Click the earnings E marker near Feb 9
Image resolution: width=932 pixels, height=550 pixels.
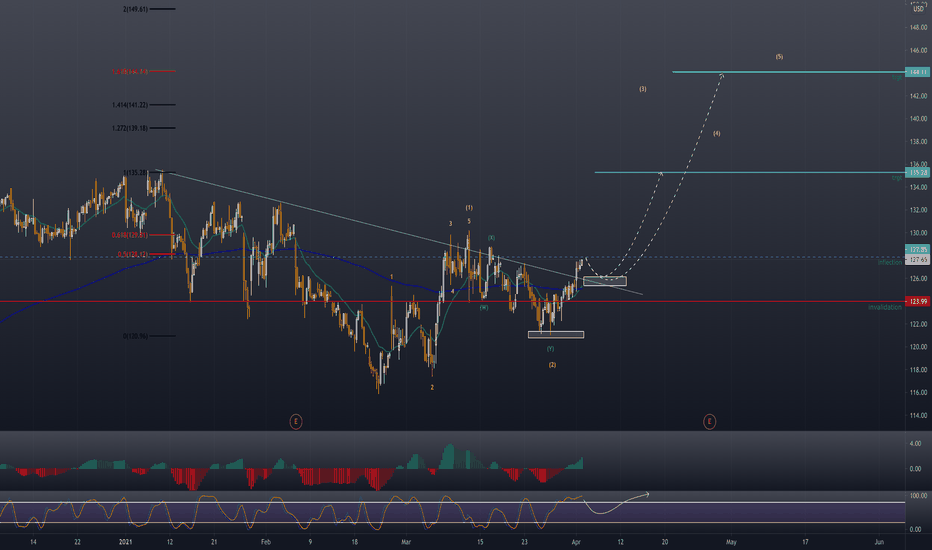(x=295, y=422)
